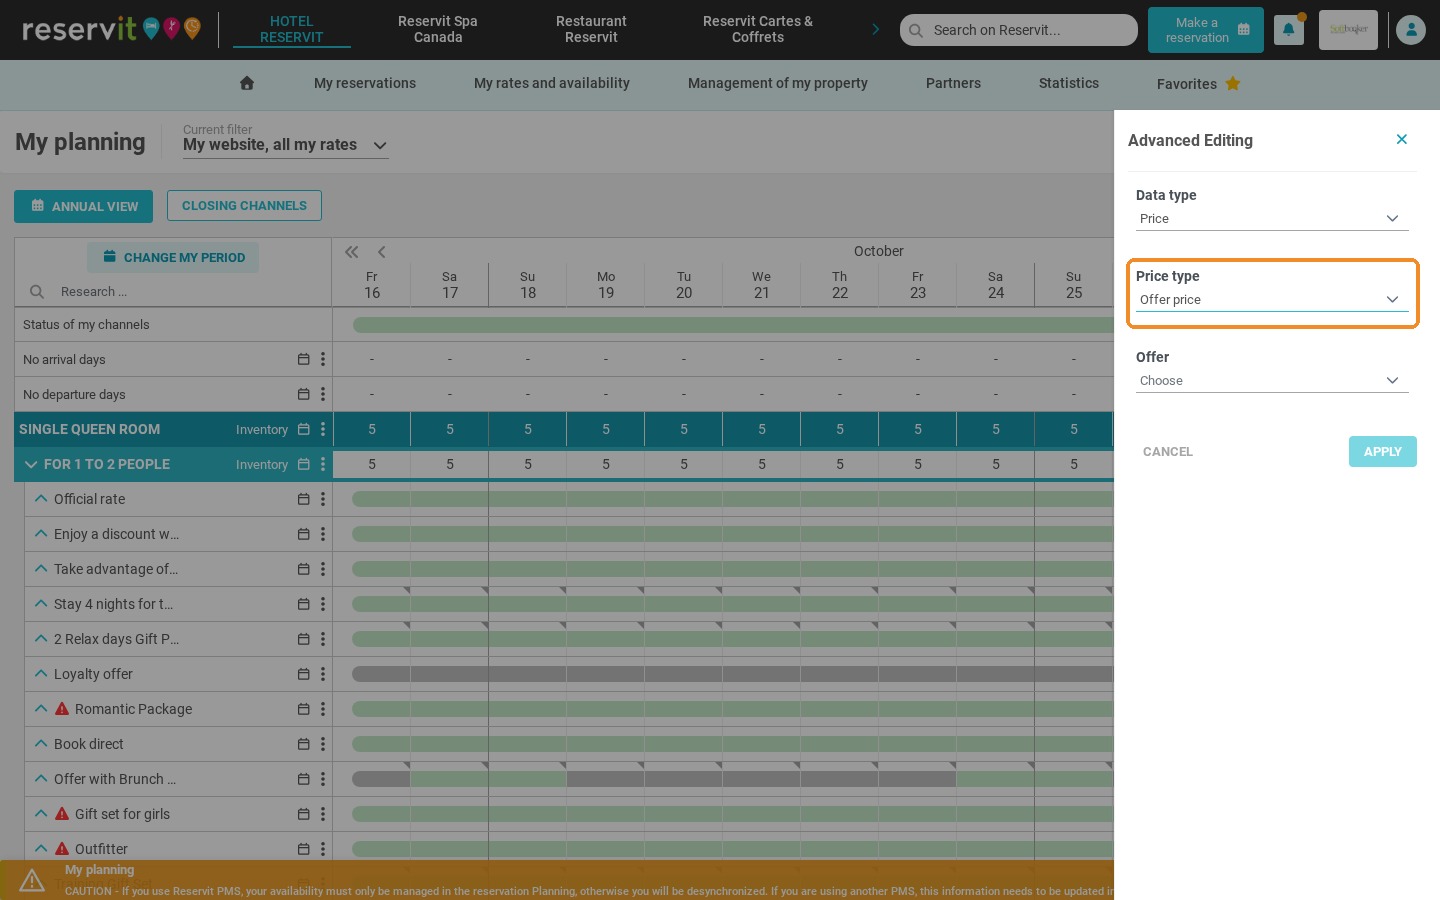Open three-dot menu for Single Queen Room
The image size is (1440, 900).
click(x=323, y=429)
